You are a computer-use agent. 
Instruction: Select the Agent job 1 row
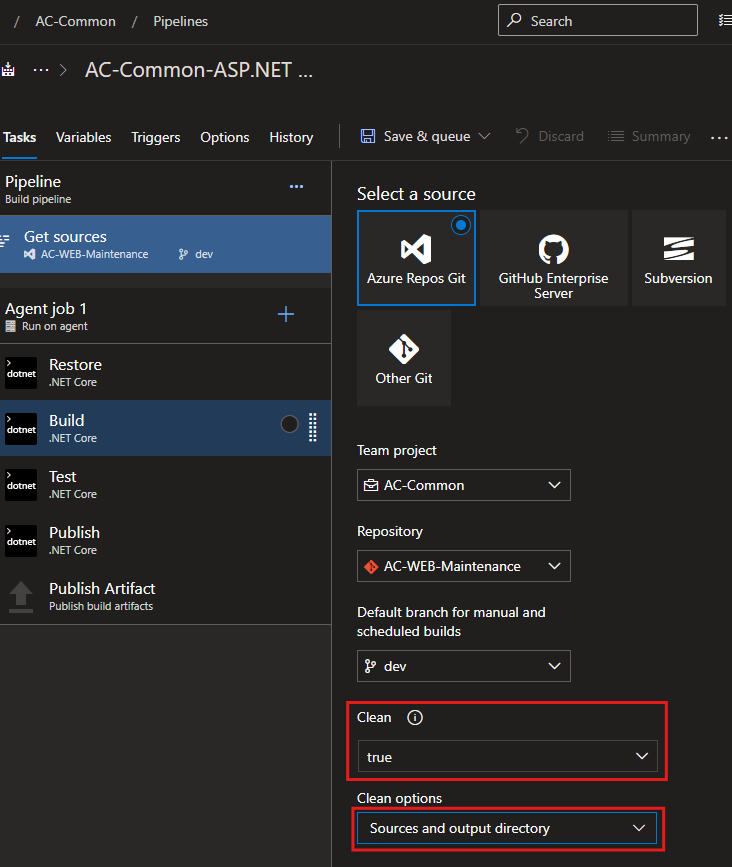[165, 316]
